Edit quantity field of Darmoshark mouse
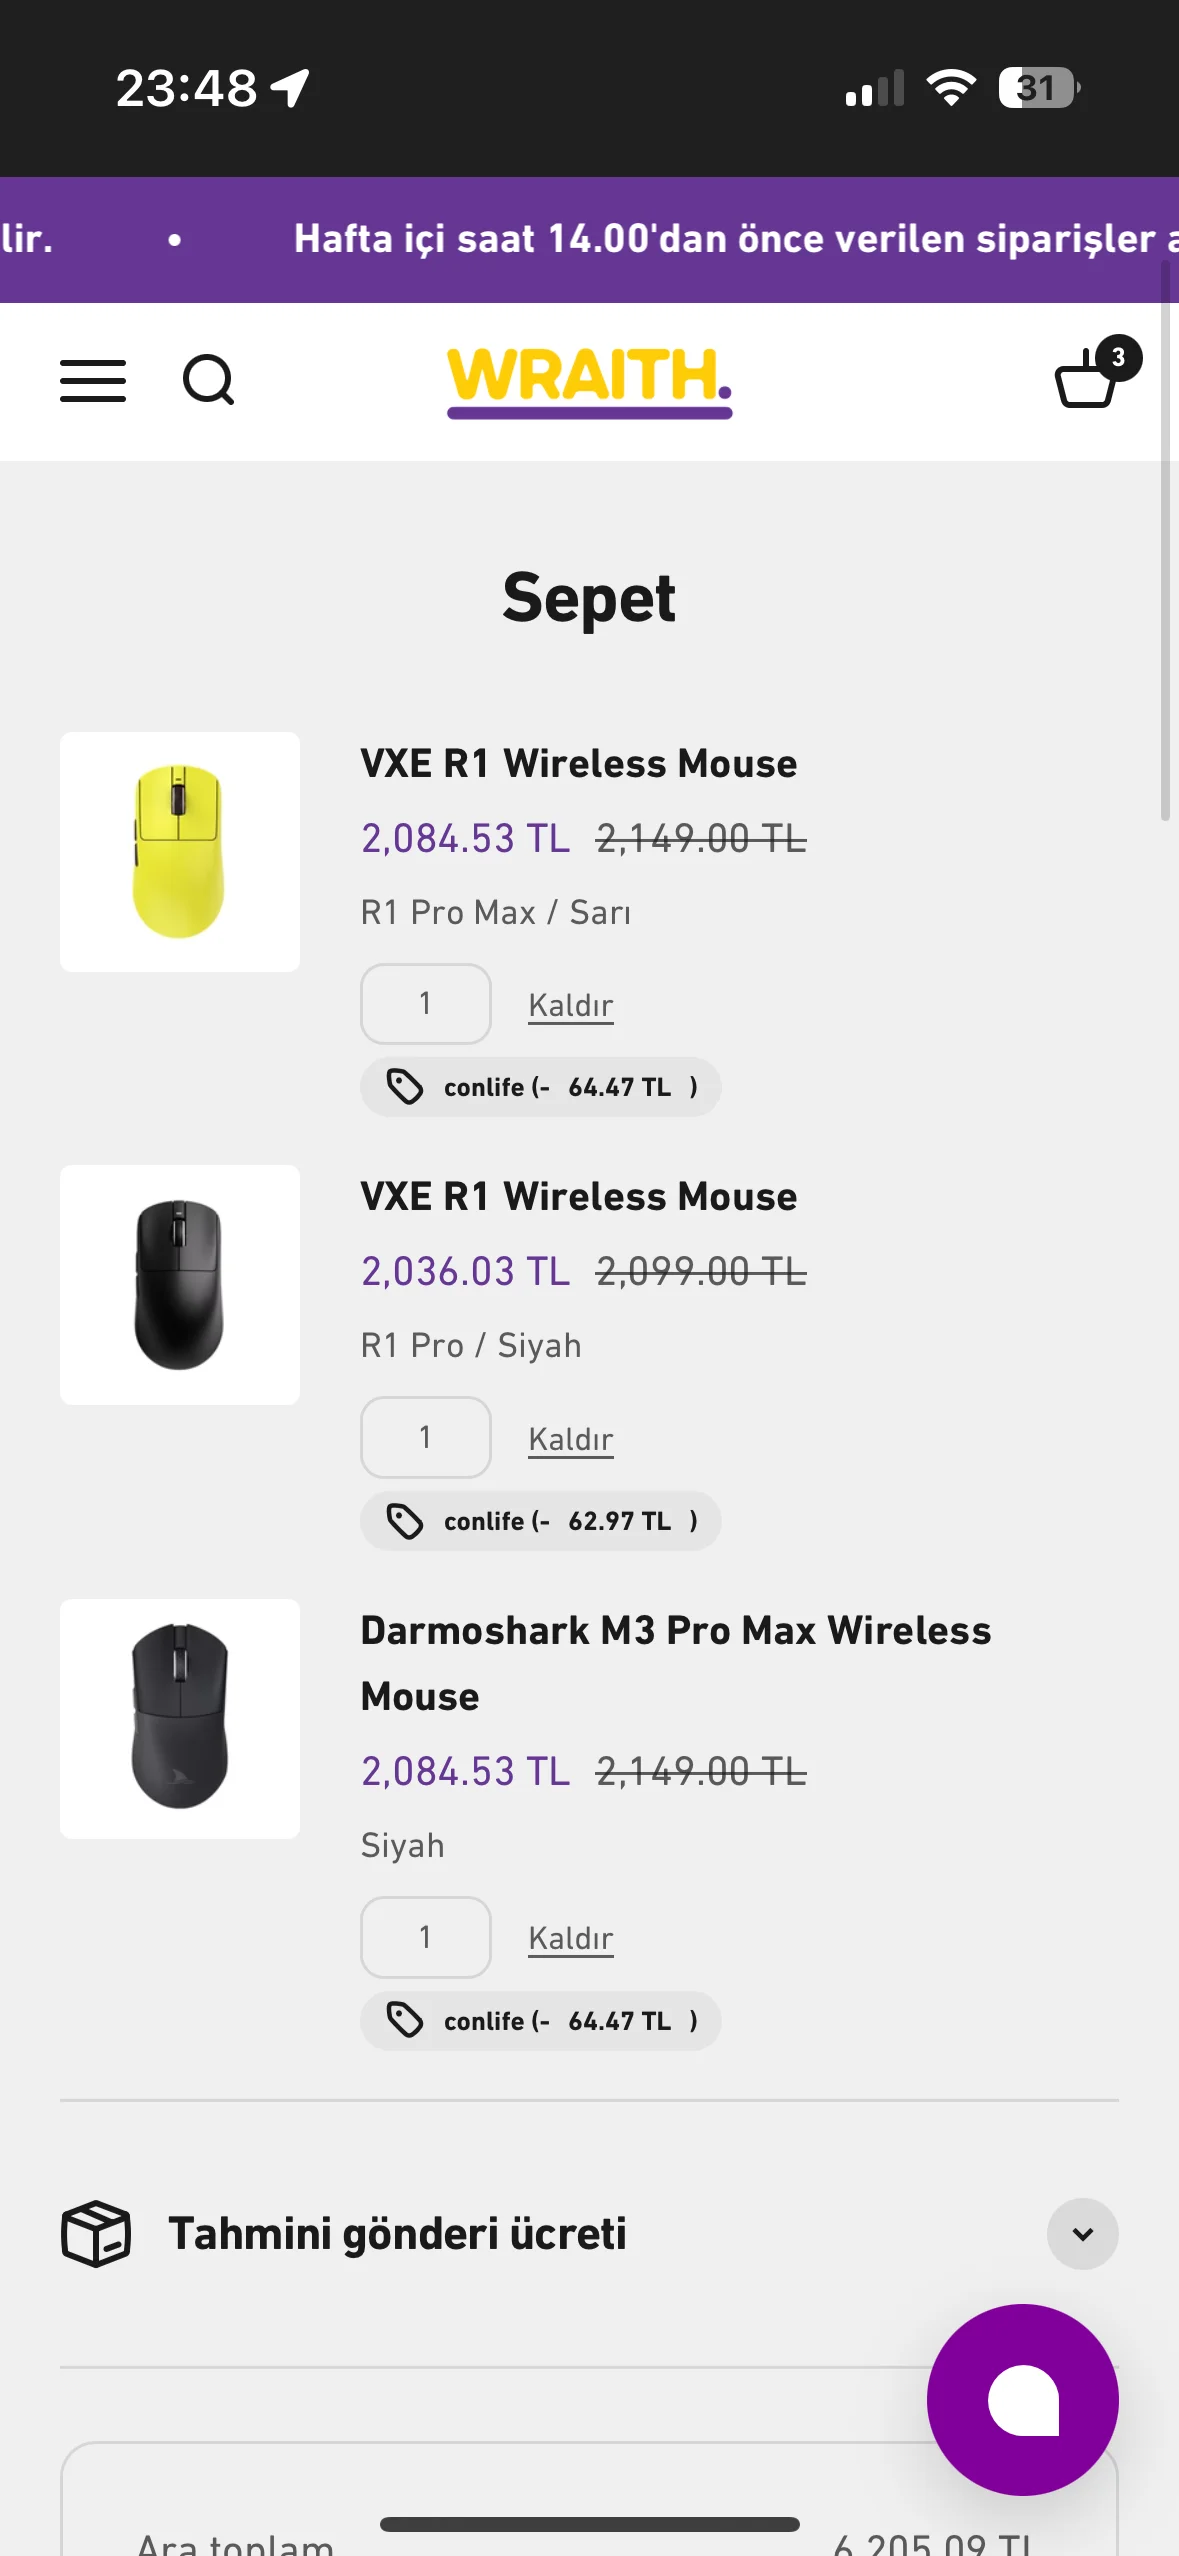This screenshot has height=2556, width=1179. 425,1937
